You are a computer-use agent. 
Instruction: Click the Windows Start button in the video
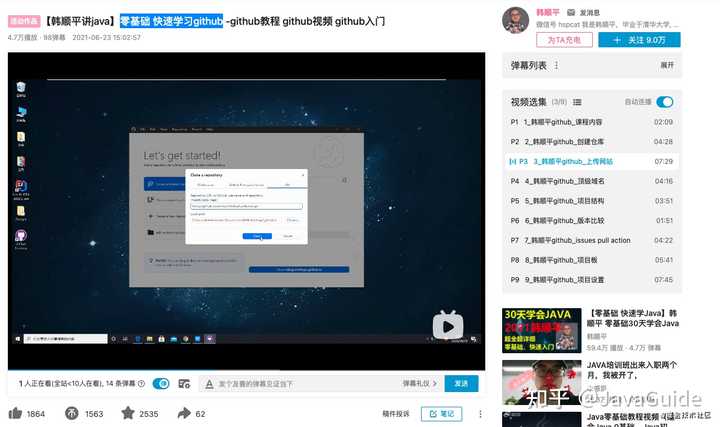click(x=17, y=339)
